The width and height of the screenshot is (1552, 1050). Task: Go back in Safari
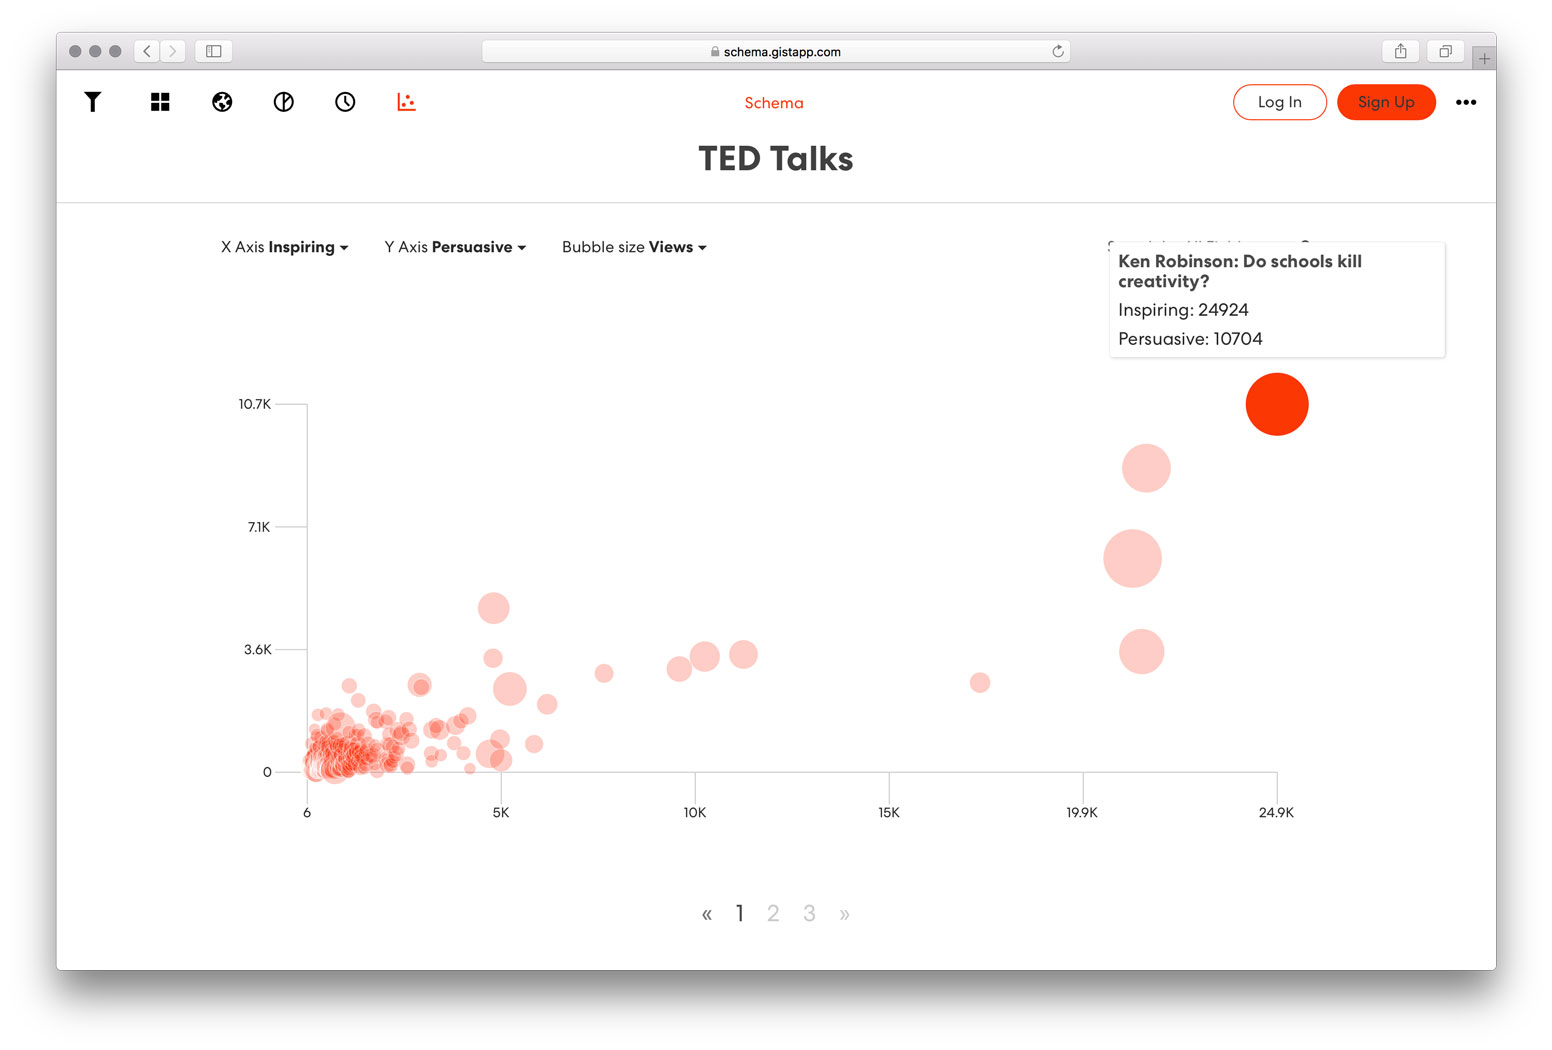click(x=147, y=51)
